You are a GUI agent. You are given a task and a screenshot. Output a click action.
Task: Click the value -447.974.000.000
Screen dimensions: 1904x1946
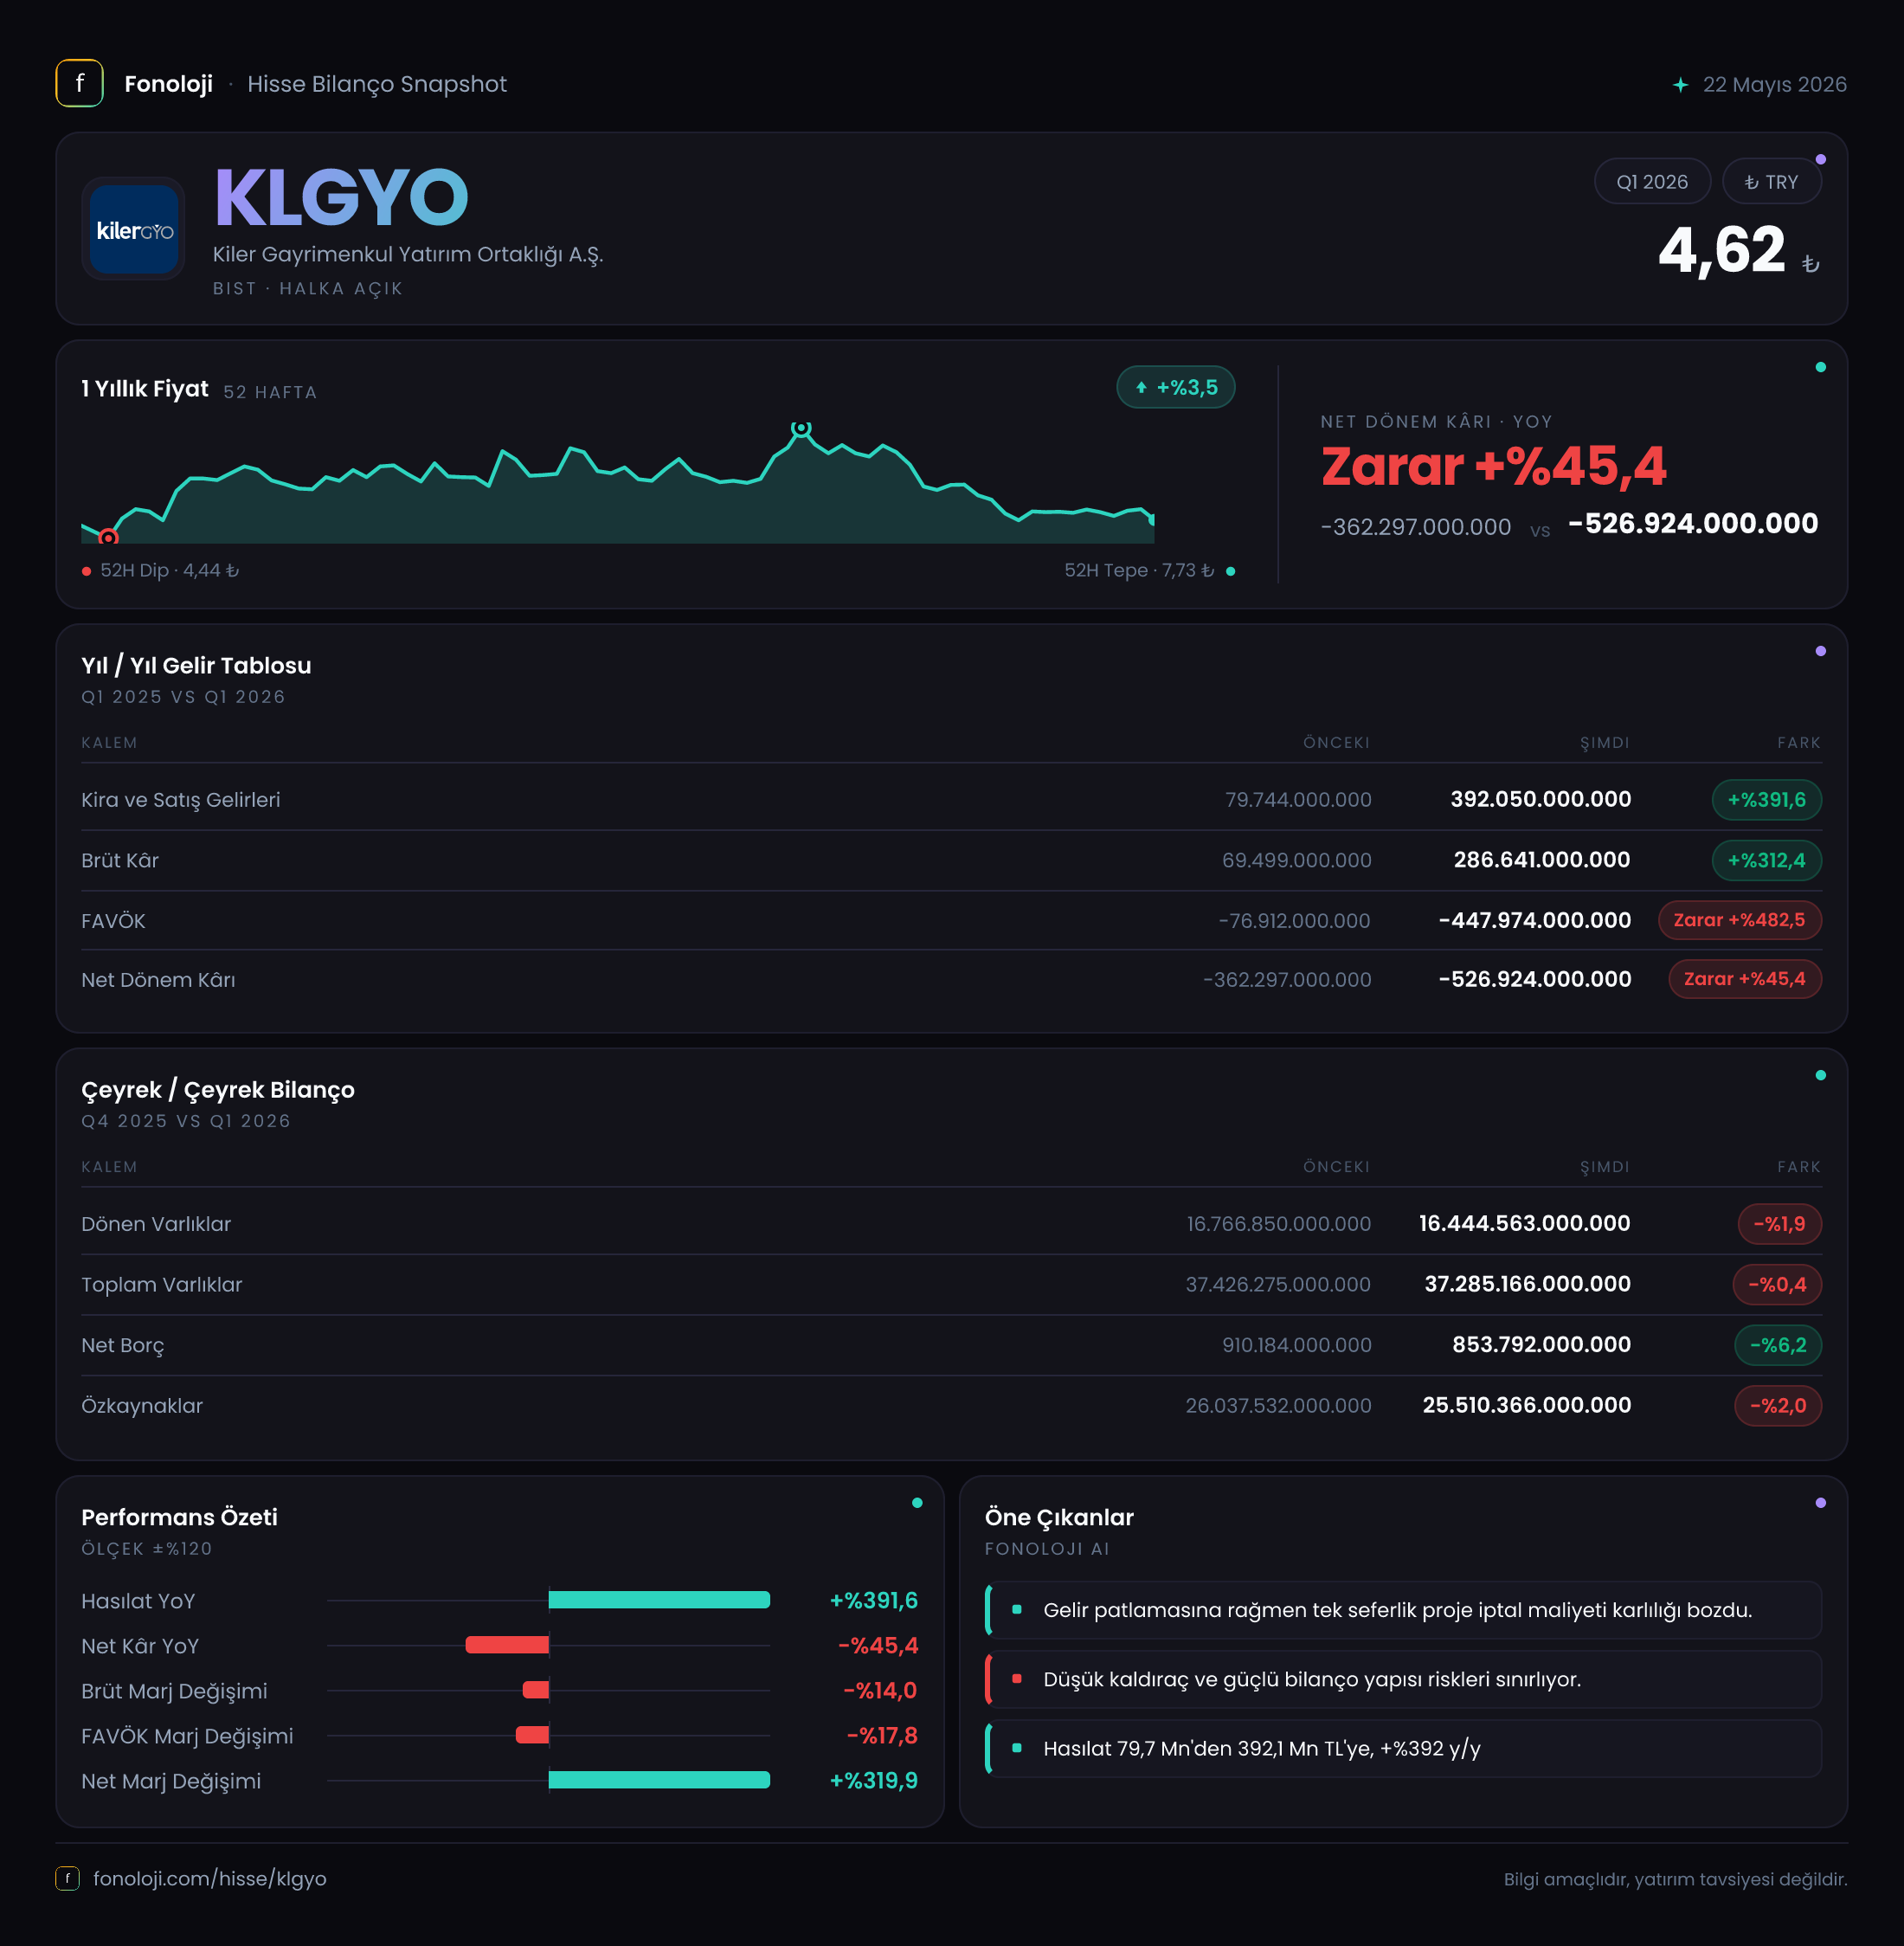point(1535,920)
